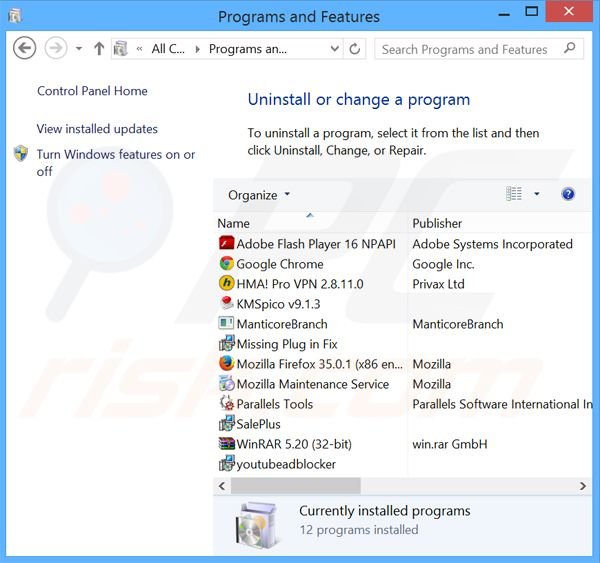Click the ManticoreBranch program icon
The height and width of the screenshot is (563, 600).
click(226, 323)
